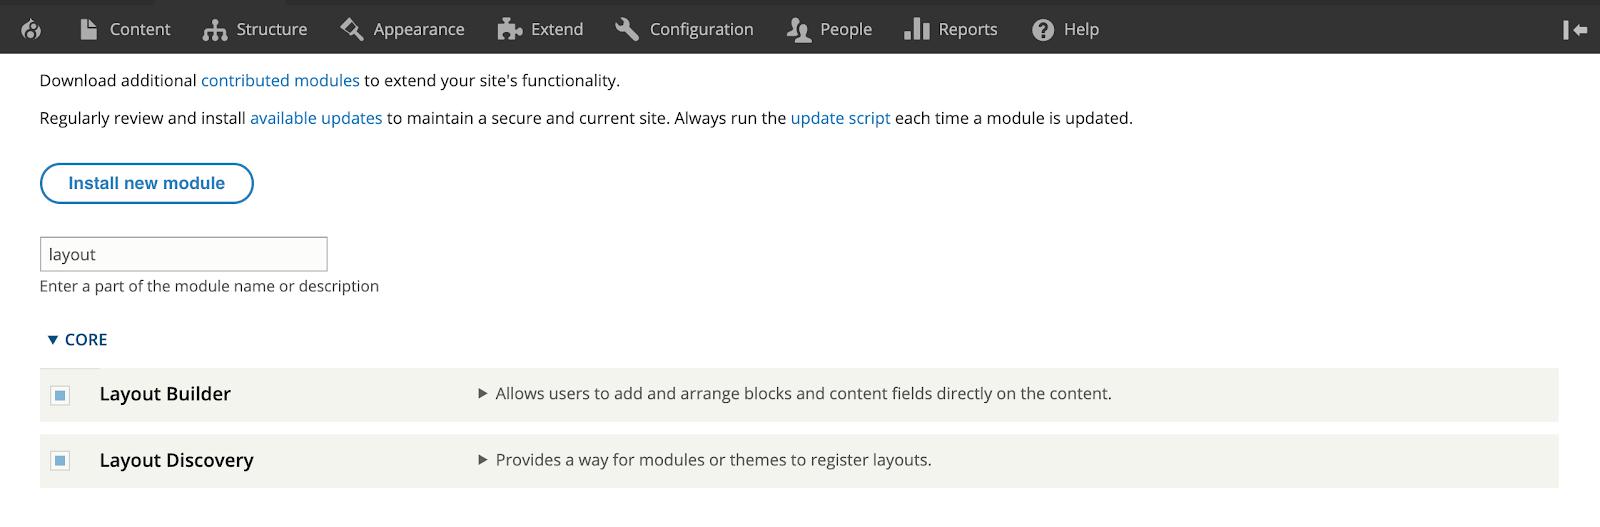Click the Layout Builder module name

click(165, 394)
